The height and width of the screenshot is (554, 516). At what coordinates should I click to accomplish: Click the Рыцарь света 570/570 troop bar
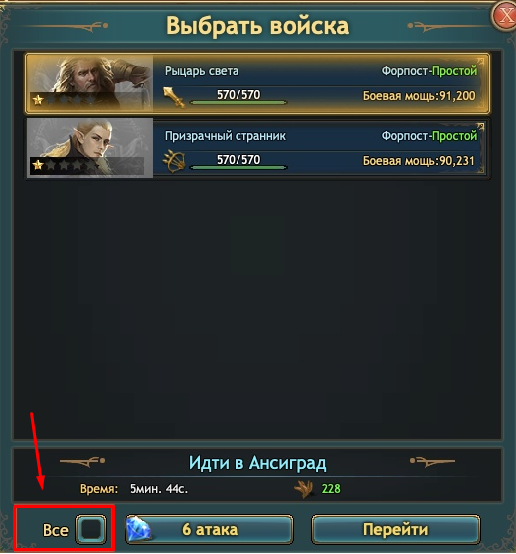tap(239, 96)
